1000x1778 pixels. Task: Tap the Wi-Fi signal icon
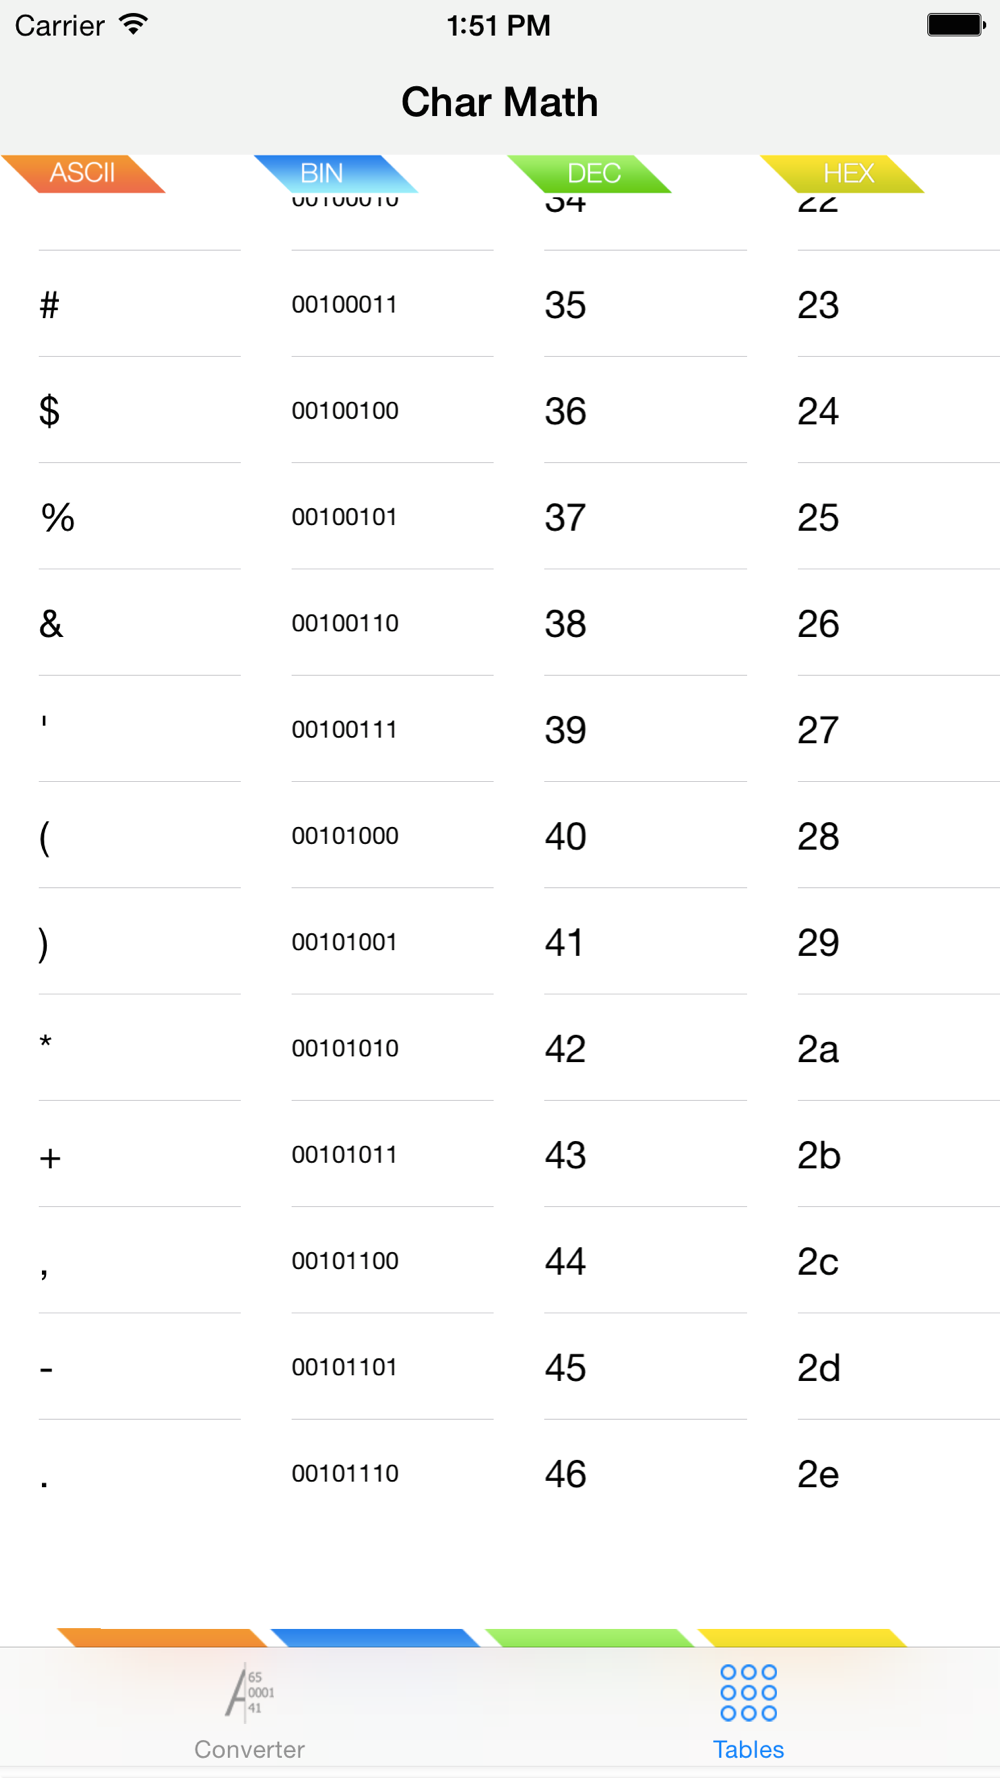point(133,25)
